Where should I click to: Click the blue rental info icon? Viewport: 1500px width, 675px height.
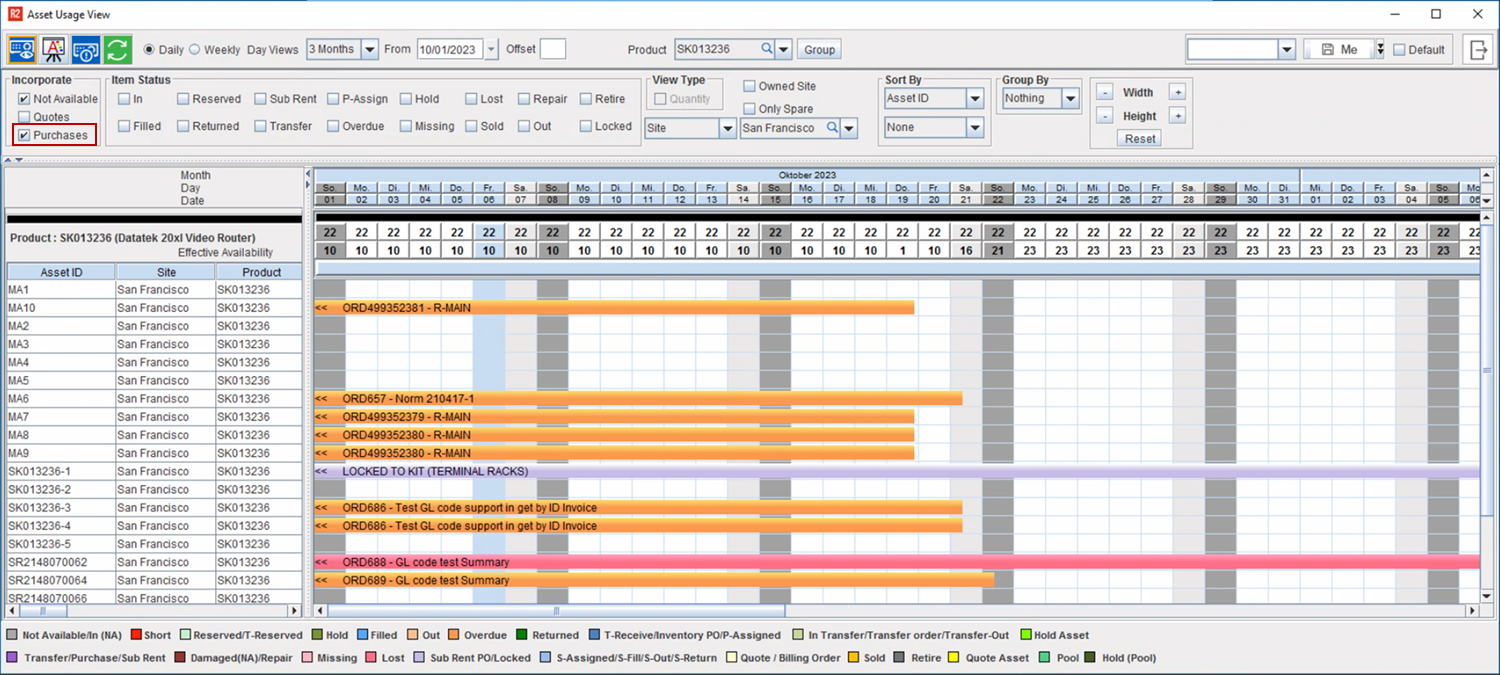86,49
